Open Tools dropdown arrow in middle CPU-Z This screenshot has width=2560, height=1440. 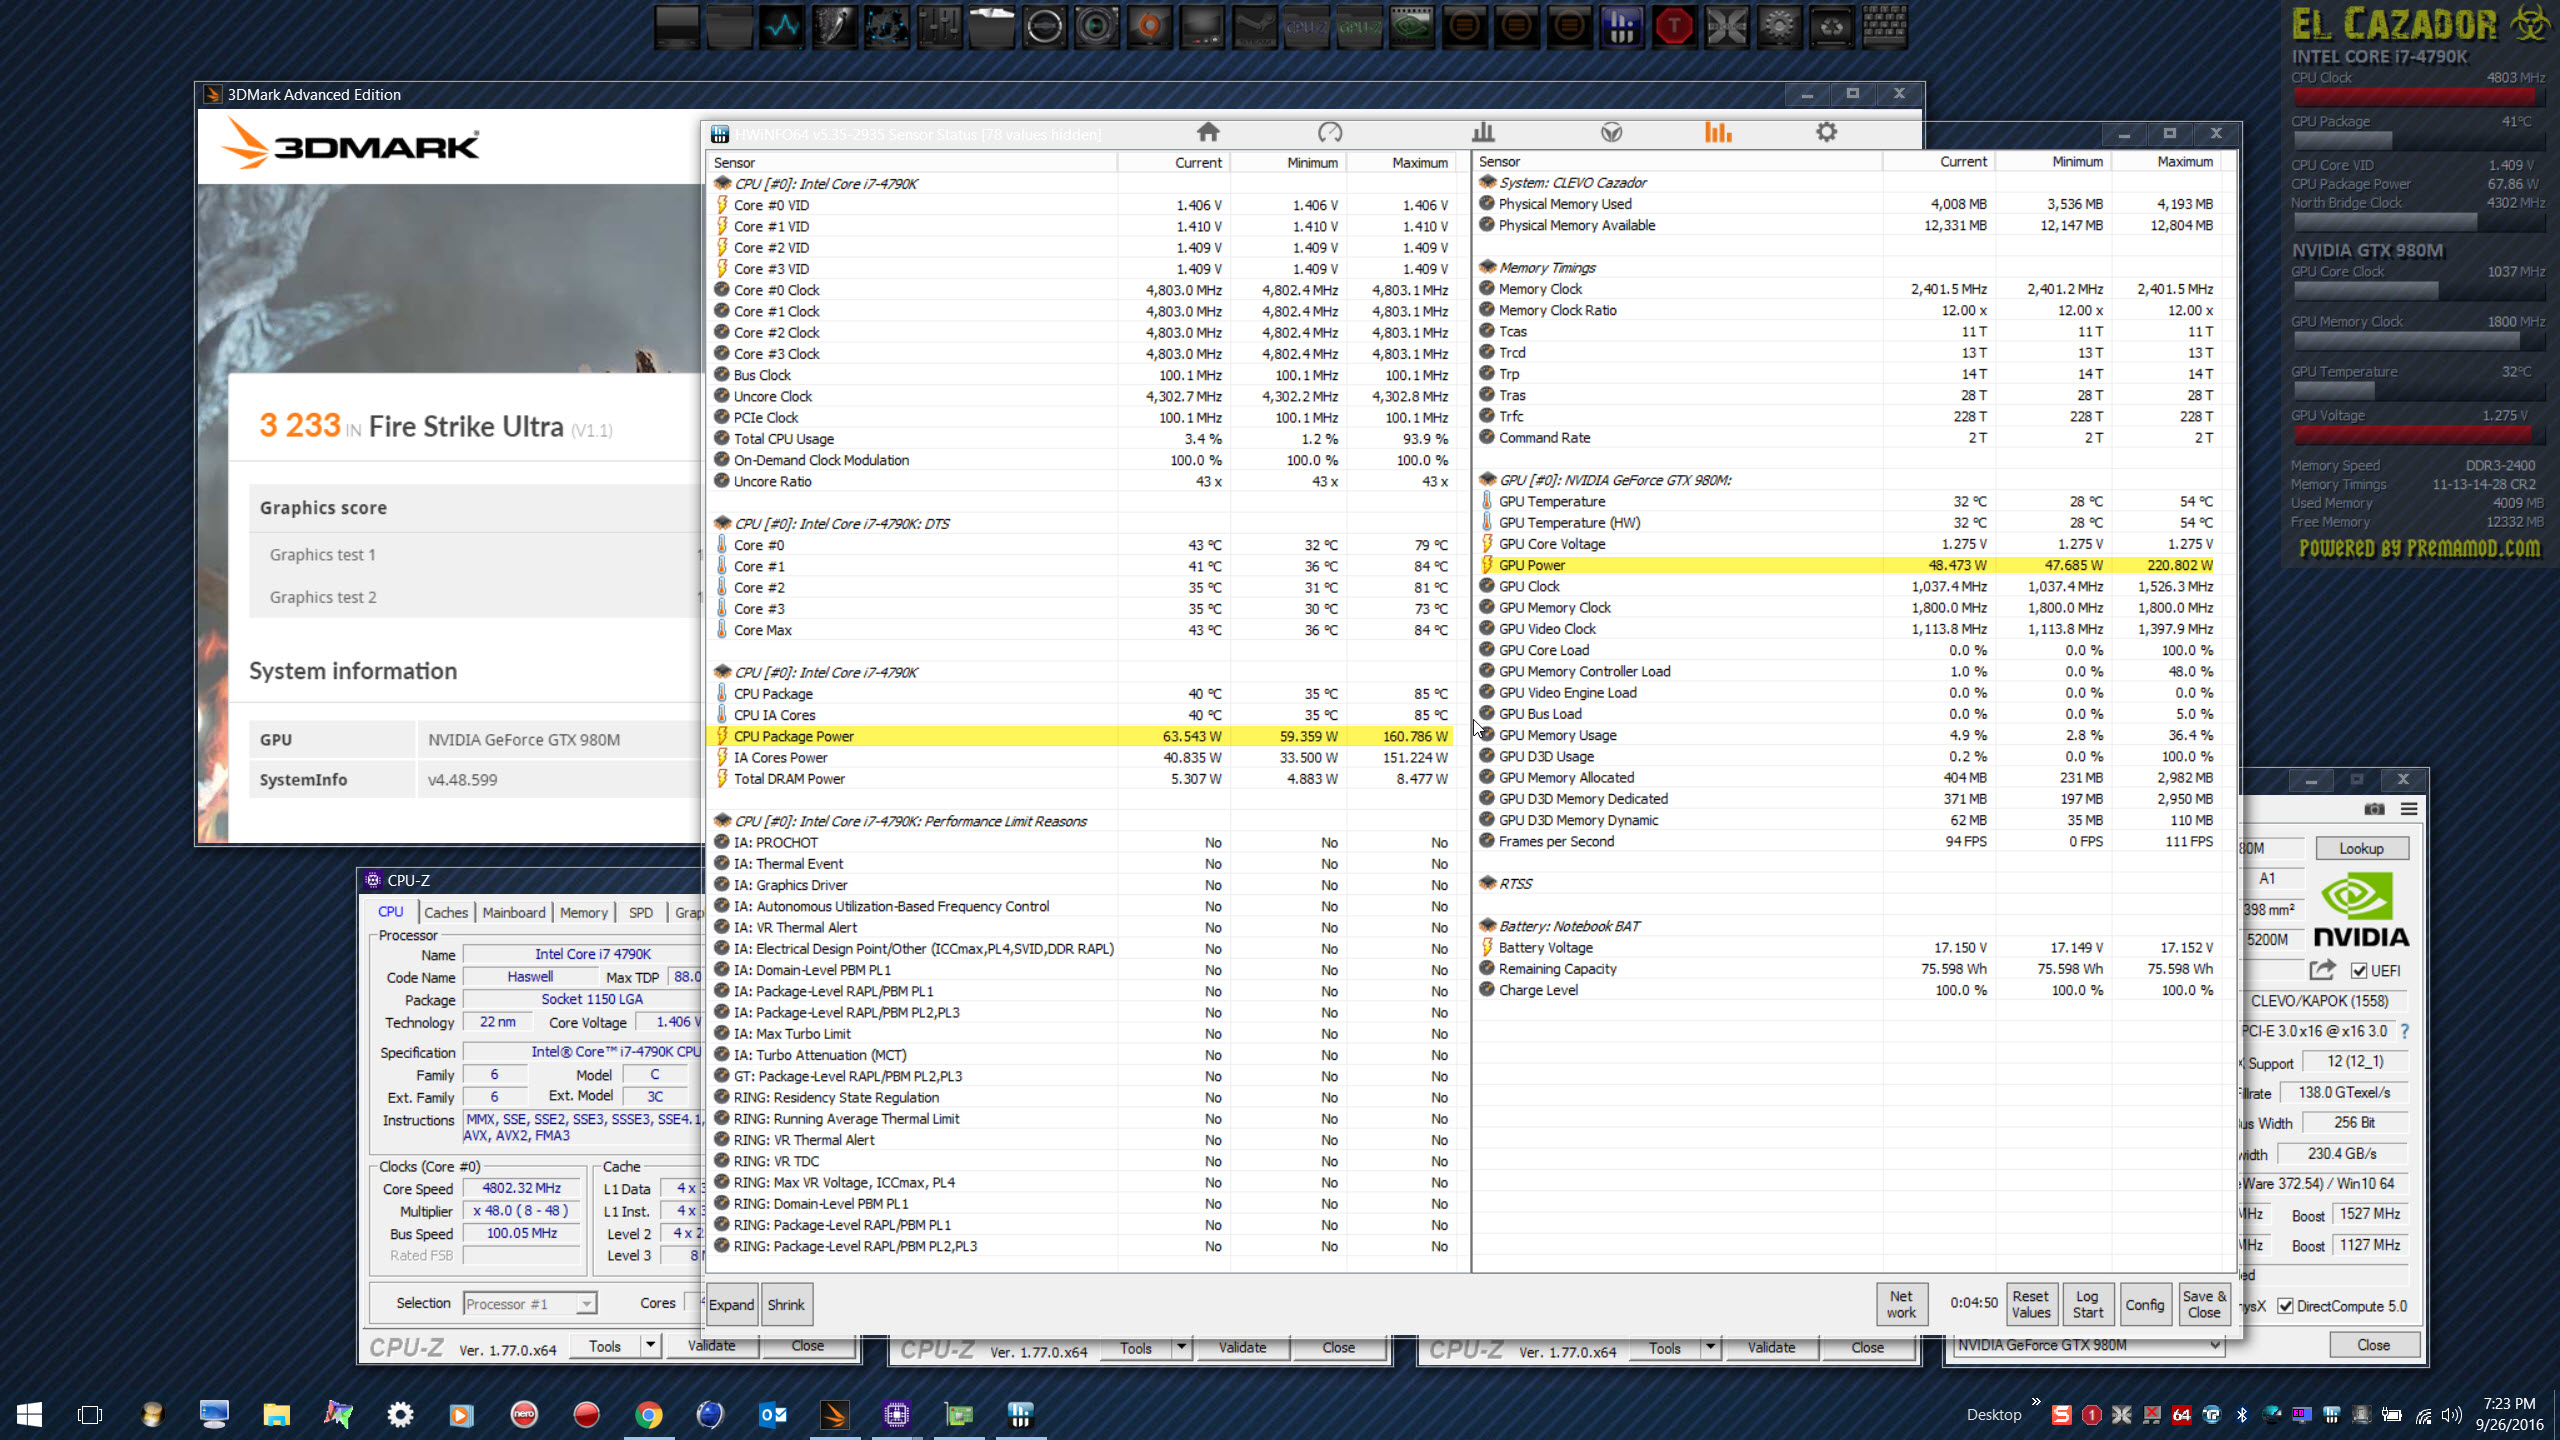point(1181,1347)
